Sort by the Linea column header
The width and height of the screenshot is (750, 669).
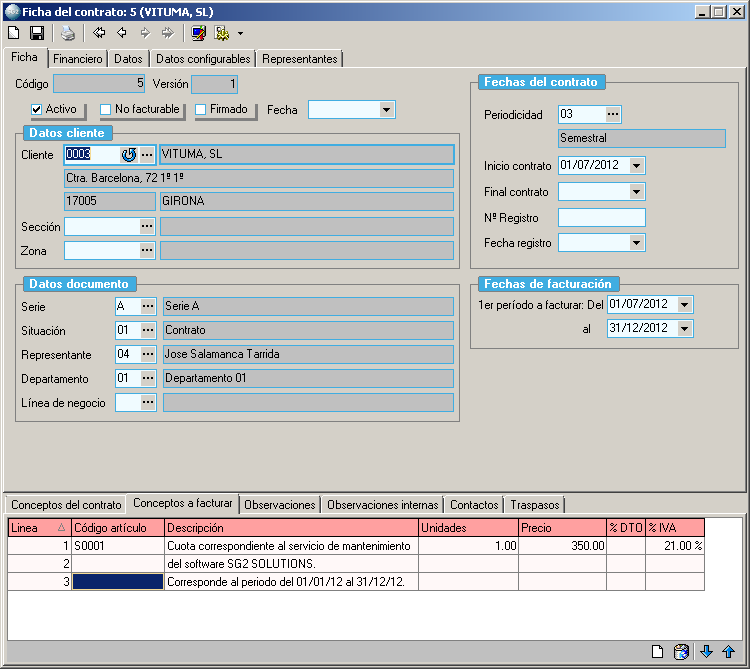tap(39, 528)
